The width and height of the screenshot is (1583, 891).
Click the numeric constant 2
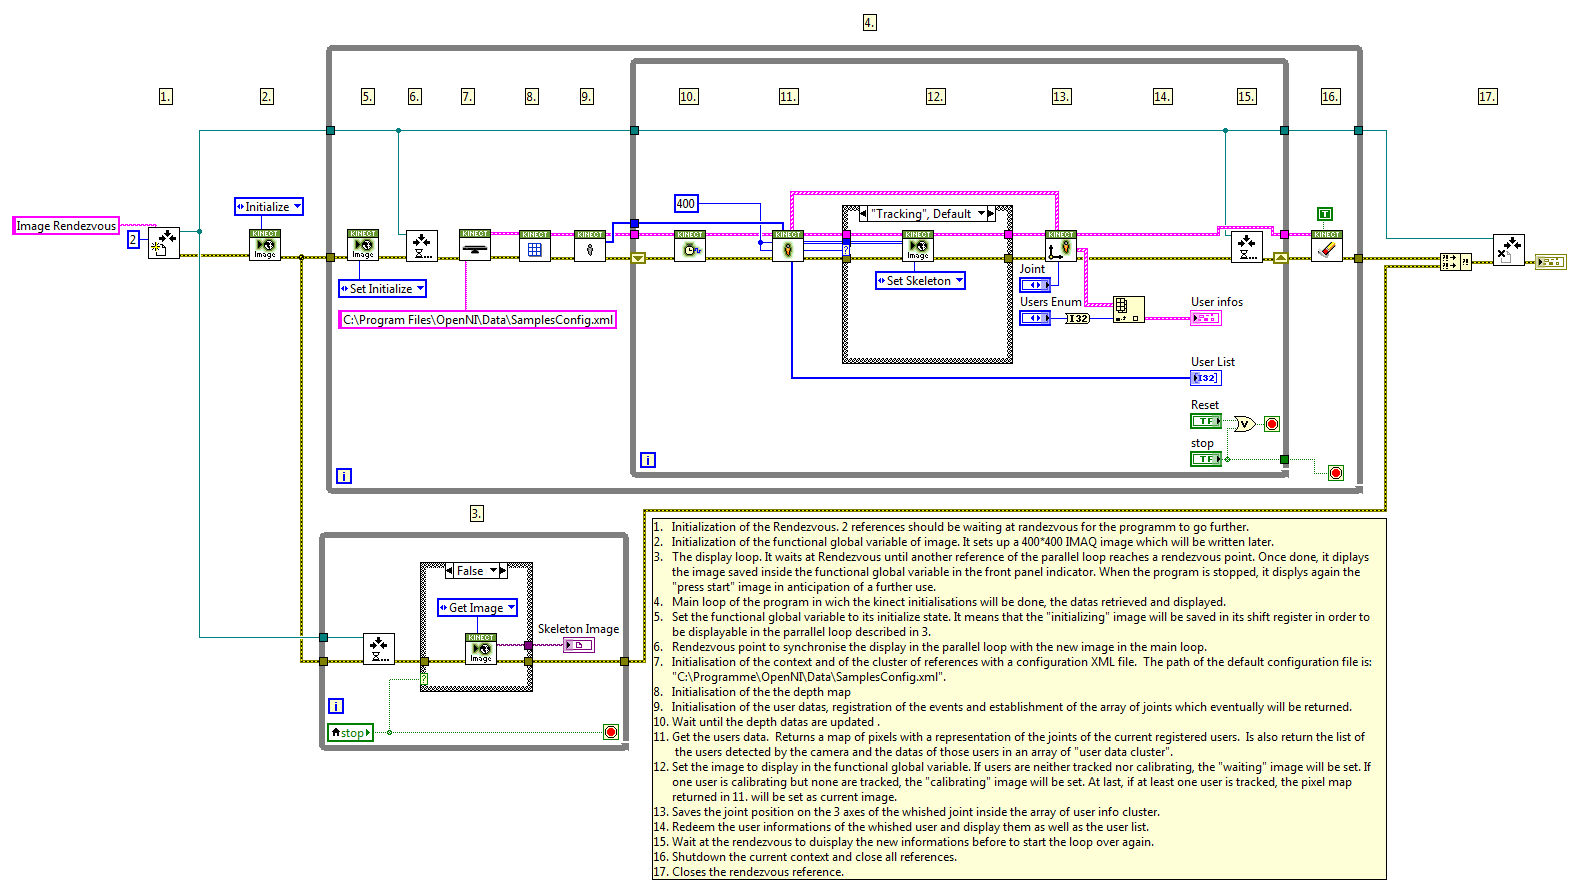(x=133, y=240)
